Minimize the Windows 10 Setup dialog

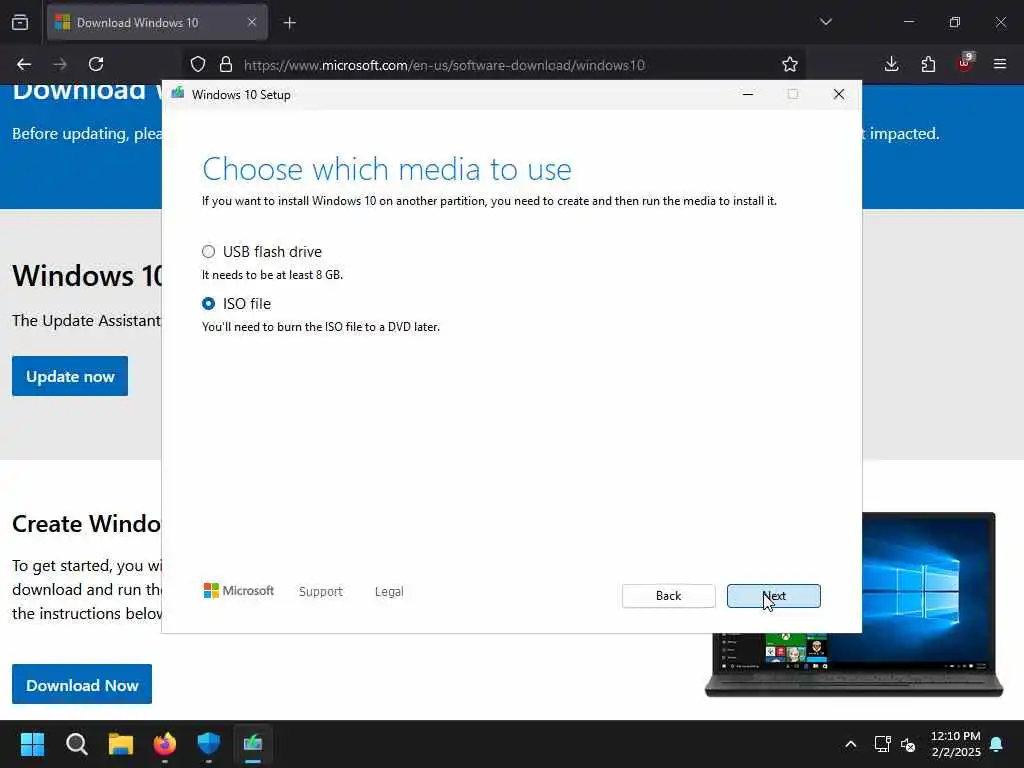(748, 94)
